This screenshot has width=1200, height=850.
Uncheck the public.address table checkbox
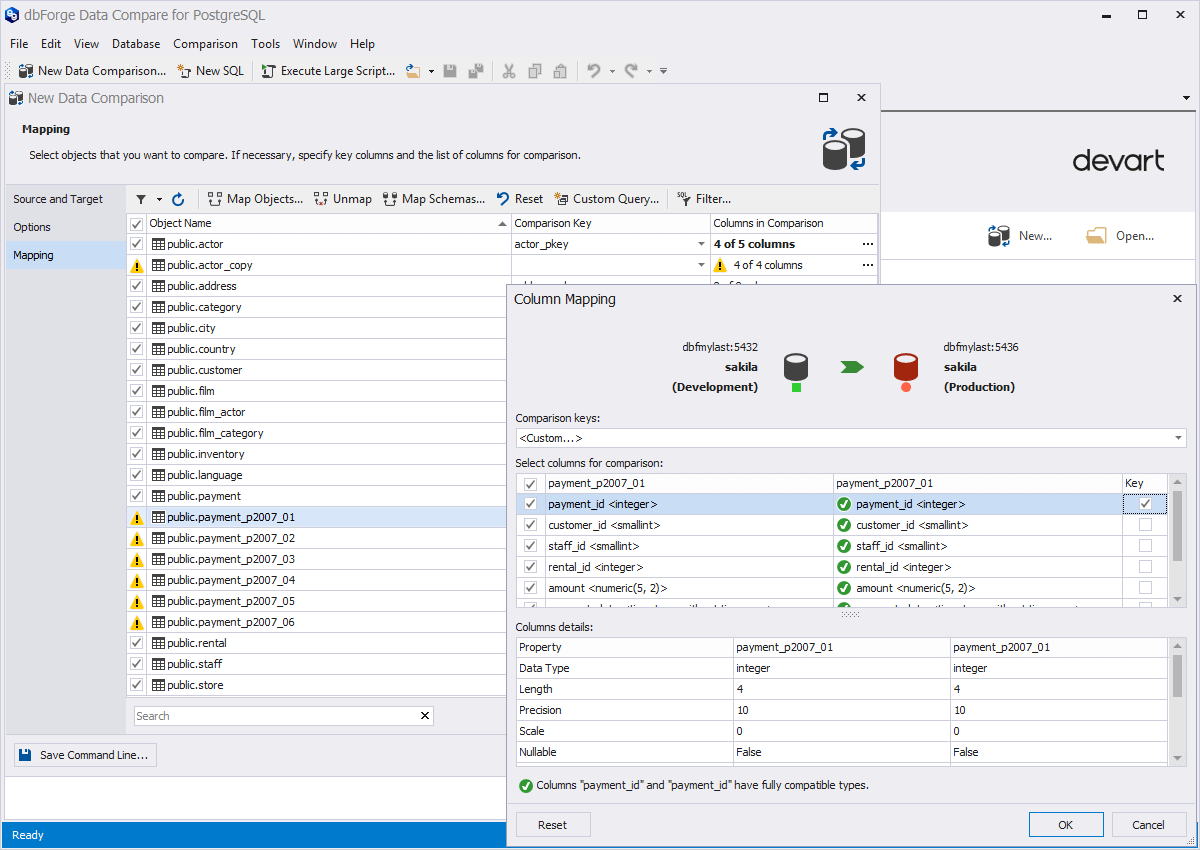coord(137,286)
